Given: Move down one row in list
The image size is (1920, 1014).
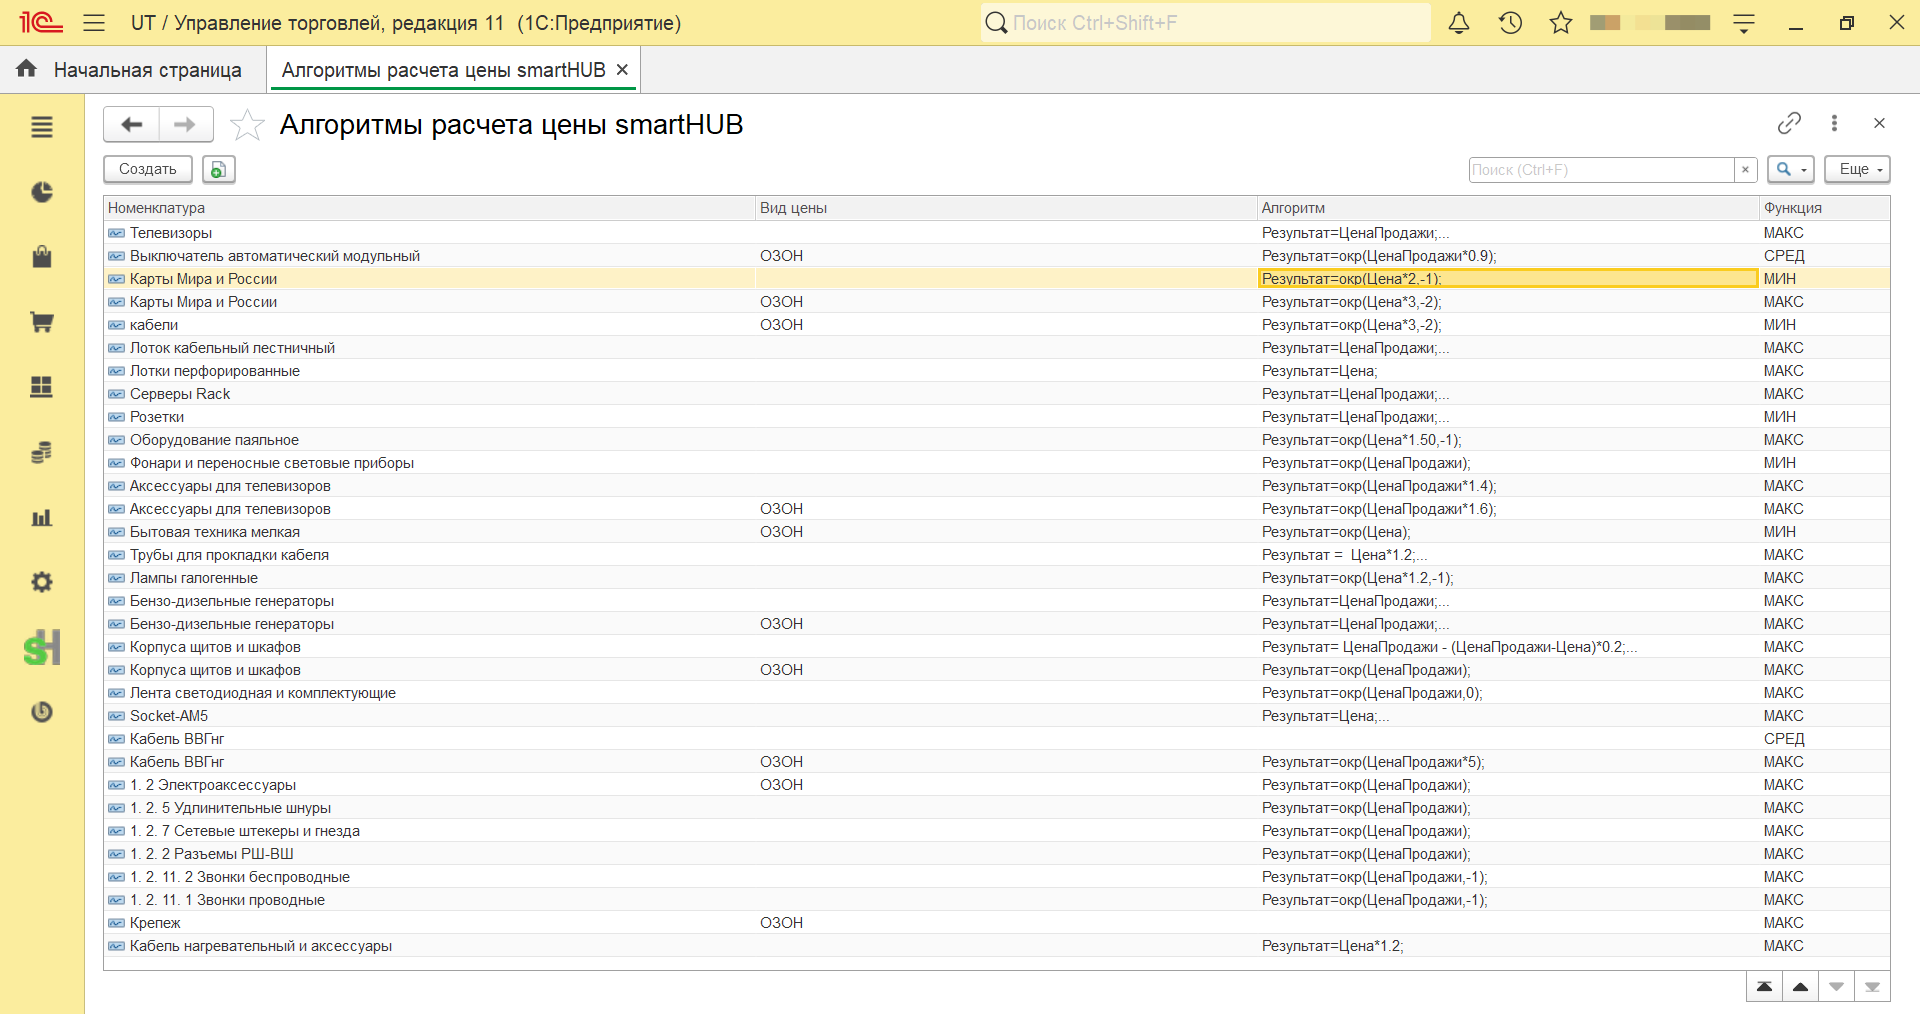Looking at the screenshot, I should (1837, 987).
